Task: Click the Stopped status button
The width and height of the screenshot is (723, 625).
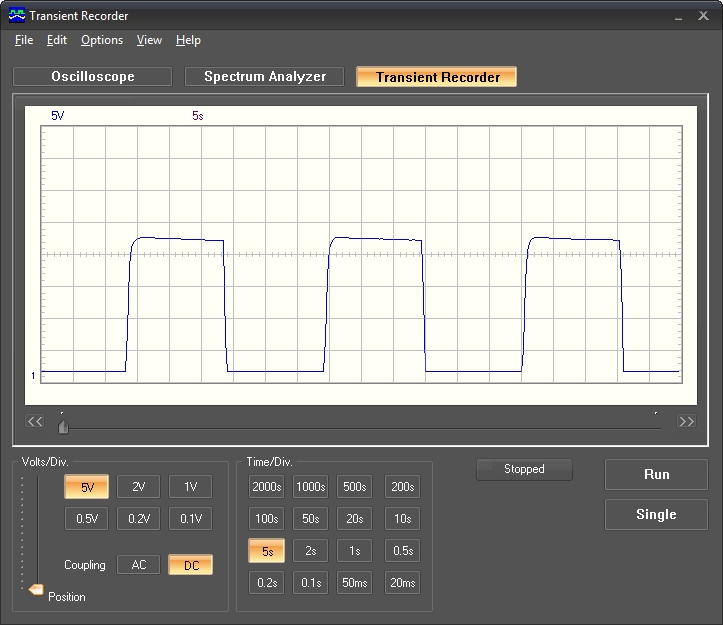Action: point(524,469)
